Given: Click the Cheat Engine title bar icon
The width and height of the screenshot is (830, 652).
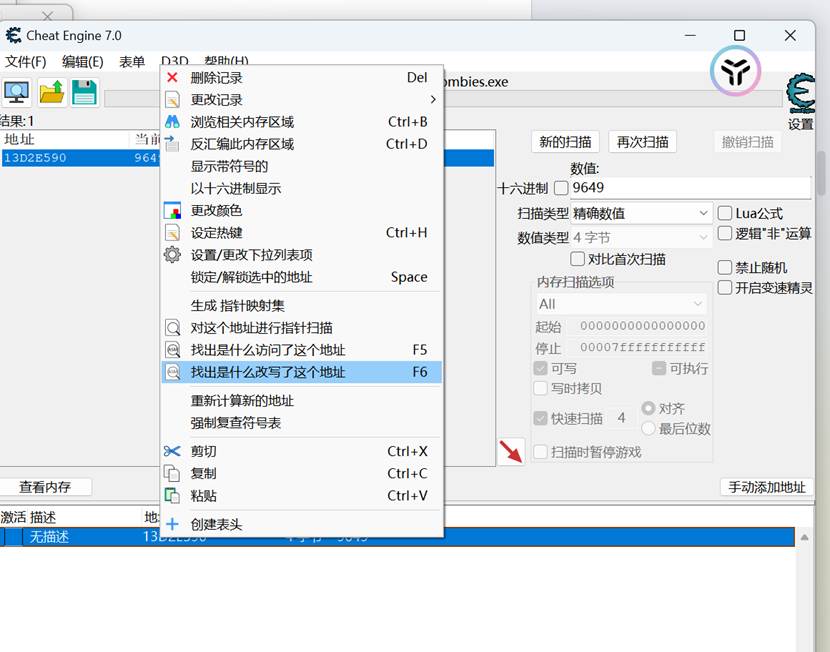Looking at the screenshot, I should (x=13, y=35).
